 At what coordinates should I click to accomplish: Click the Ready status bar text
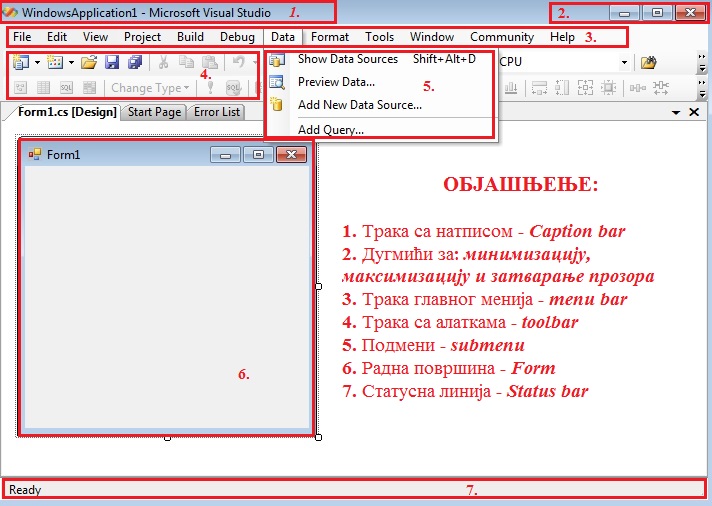pyautogui.click(x=25, y=490)
